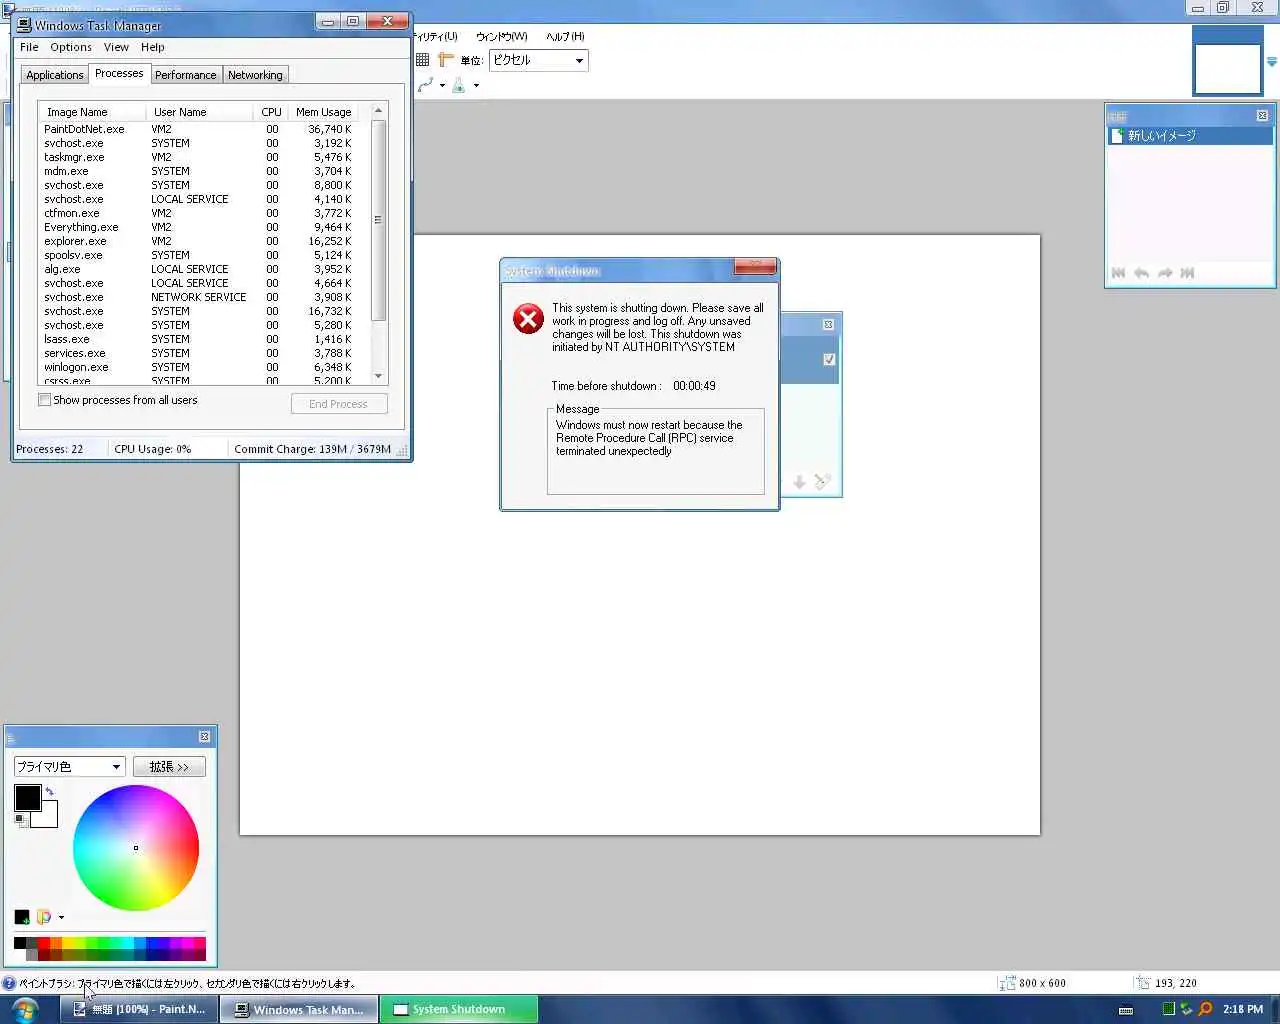Click the fast-forward icon in history panel
1280x1024 pixels.
click(x=1187, y=273)
